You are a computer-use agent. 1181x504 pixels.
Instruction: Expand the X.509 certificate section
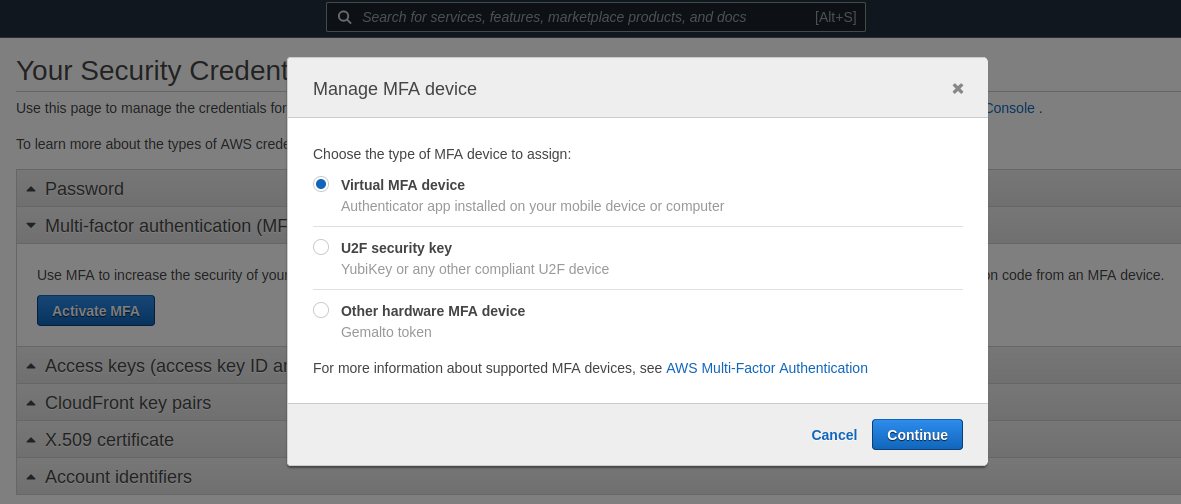click(31, 440)
